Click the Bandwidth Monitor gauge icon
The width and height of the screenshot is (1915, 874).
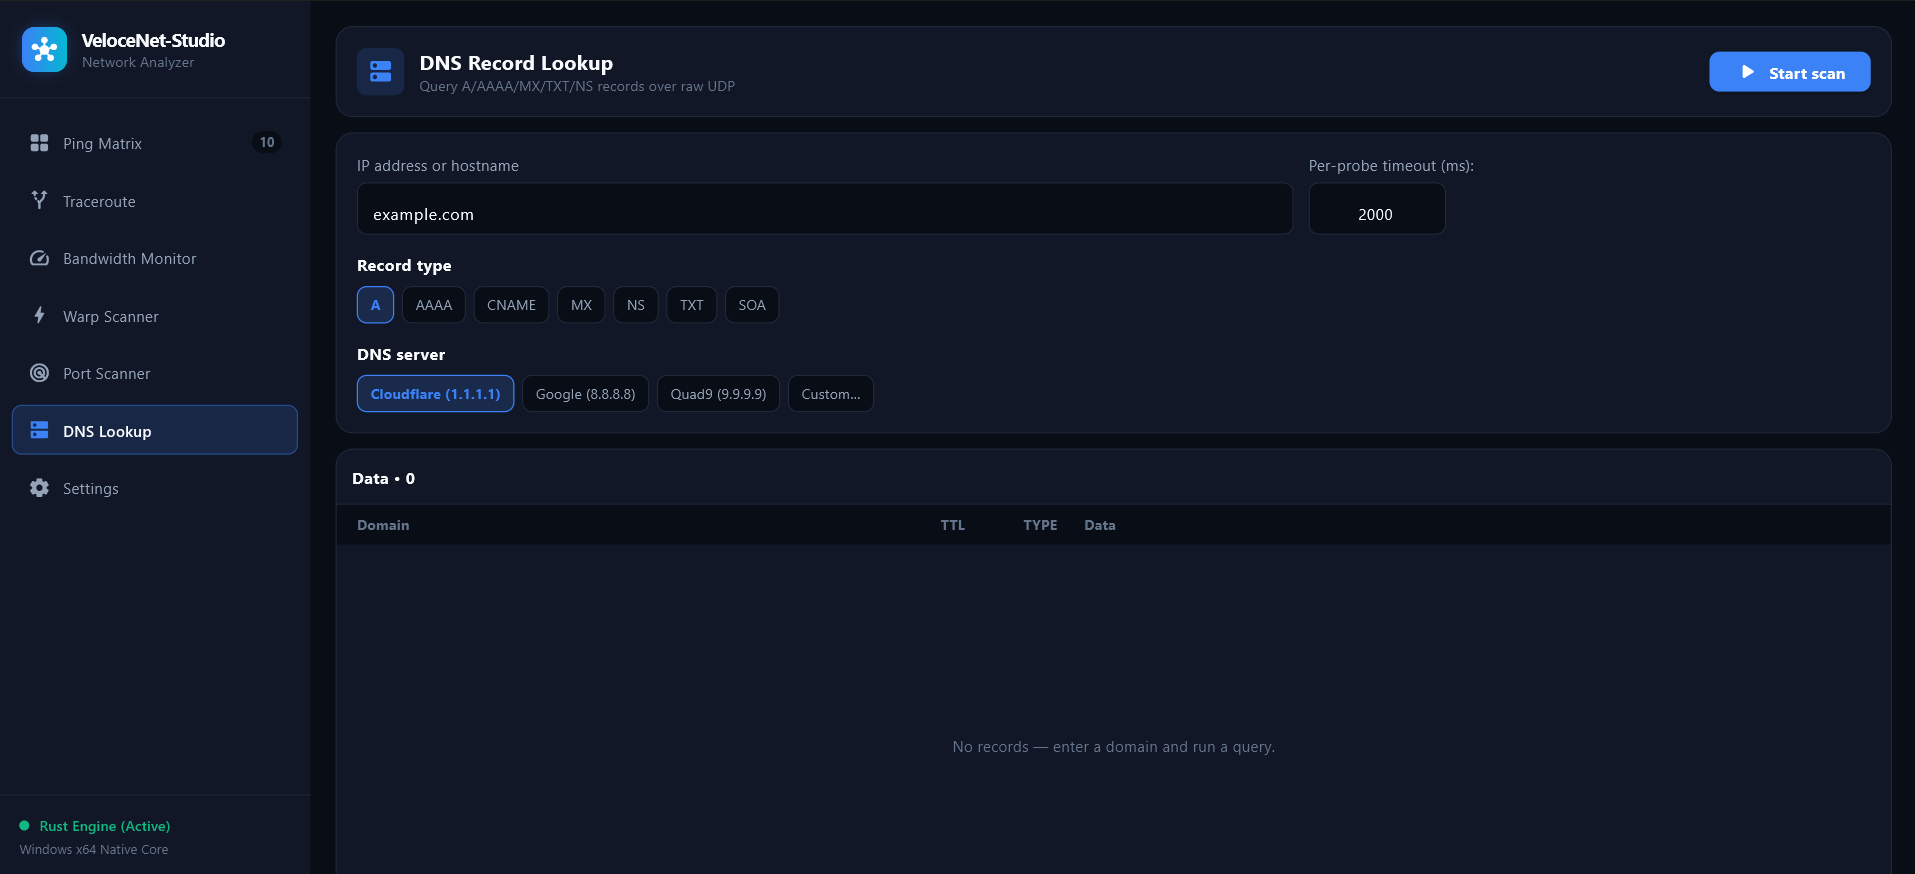coord(39,258)
